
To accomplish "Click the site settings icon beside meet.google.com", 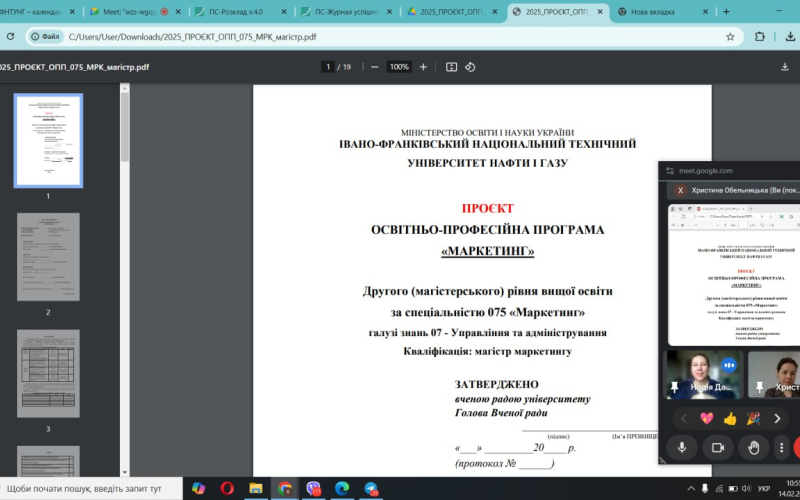I will pyautogui.click(x=670, y=171).
